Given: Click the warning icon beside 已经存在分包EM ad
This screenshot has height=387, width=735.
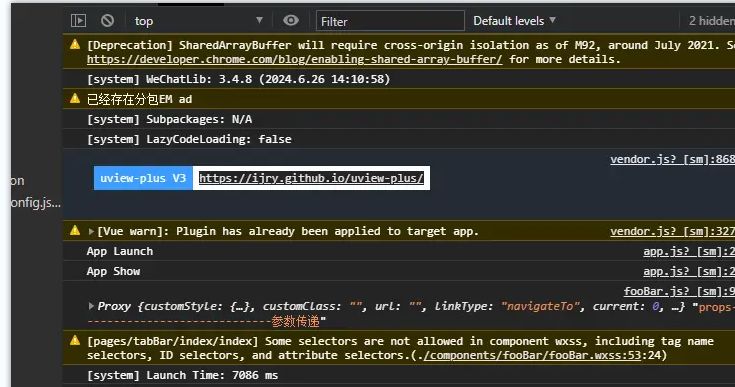Looking at the screenshot, I should point(75,98).
